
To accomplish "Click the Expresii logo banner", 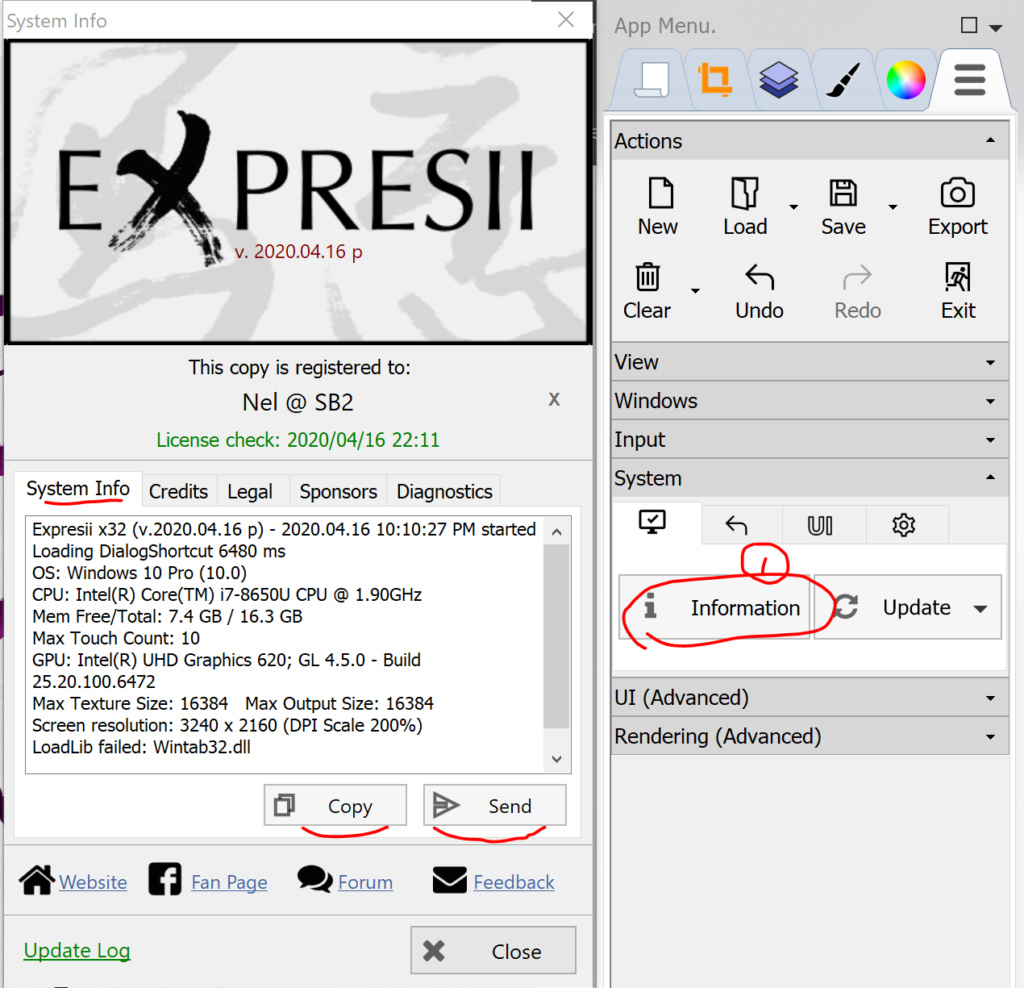I will 298,193.
